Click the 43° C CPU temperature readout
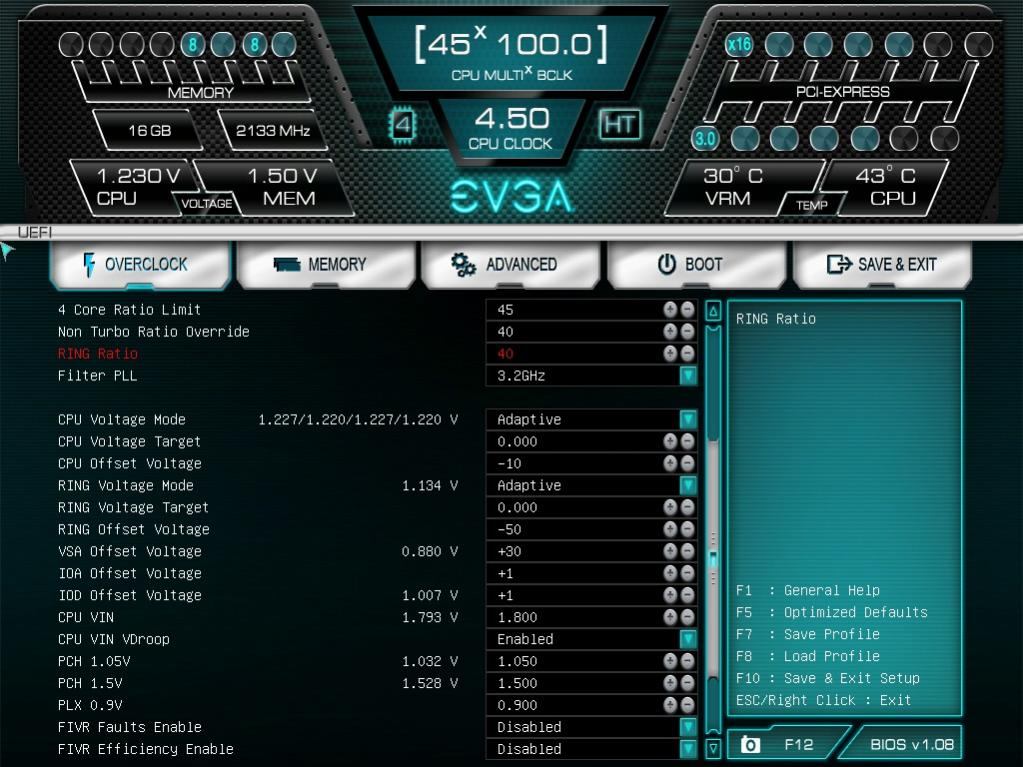 [885, 187]
